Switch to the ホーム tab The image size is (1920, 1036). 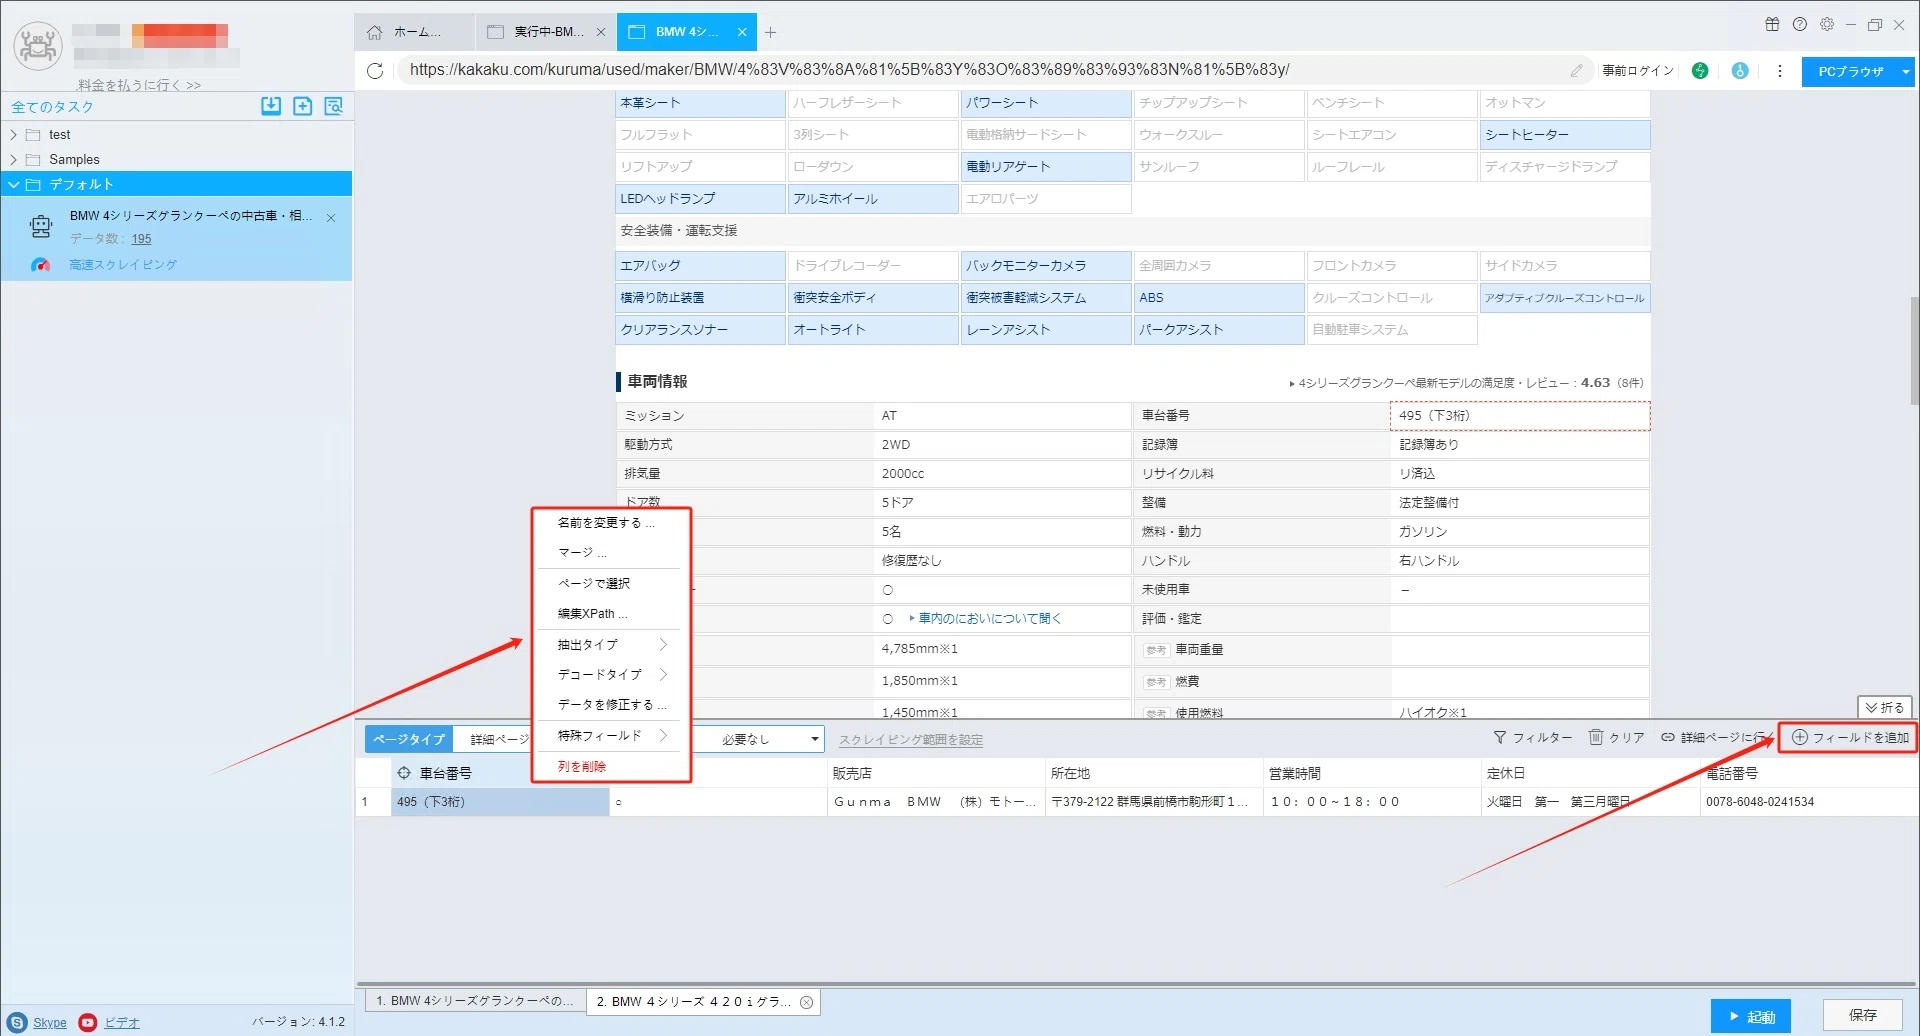pyautogui.click(x=415, y=32)
